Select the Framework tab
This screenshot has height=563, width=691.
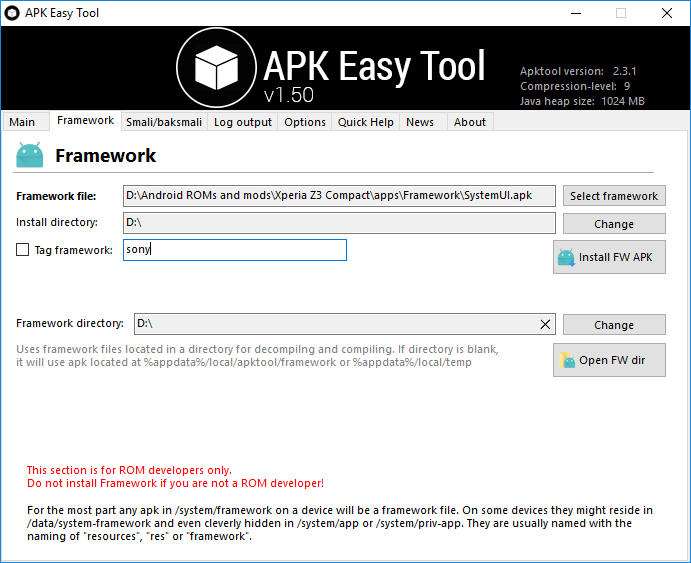coord(85,120)
